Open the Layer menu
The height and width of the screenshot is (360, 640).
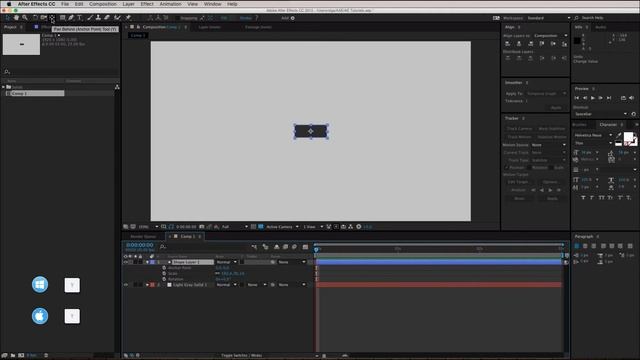(x=128, y=4)
